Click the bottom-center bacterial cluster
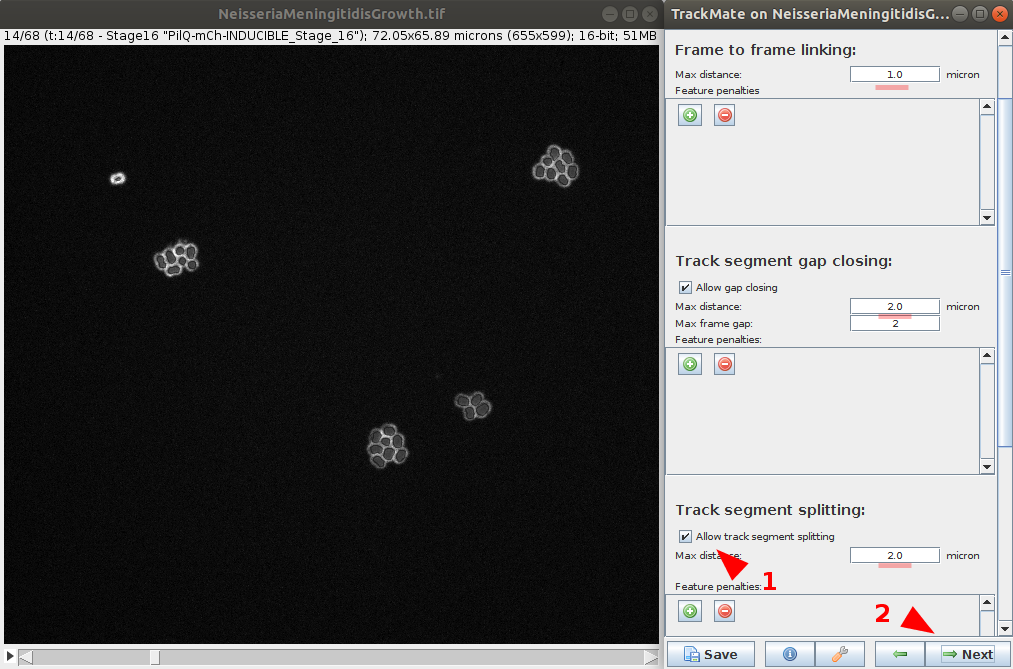The width and height of the screenshot is (1013, 669). click(388, 446)
